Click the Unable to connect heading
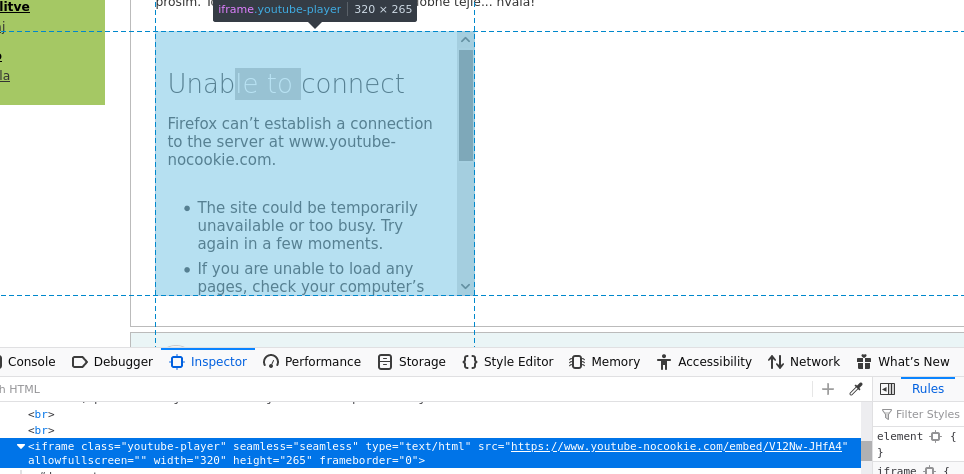Screen dimensions: 964x474 [x=286, y=84]
